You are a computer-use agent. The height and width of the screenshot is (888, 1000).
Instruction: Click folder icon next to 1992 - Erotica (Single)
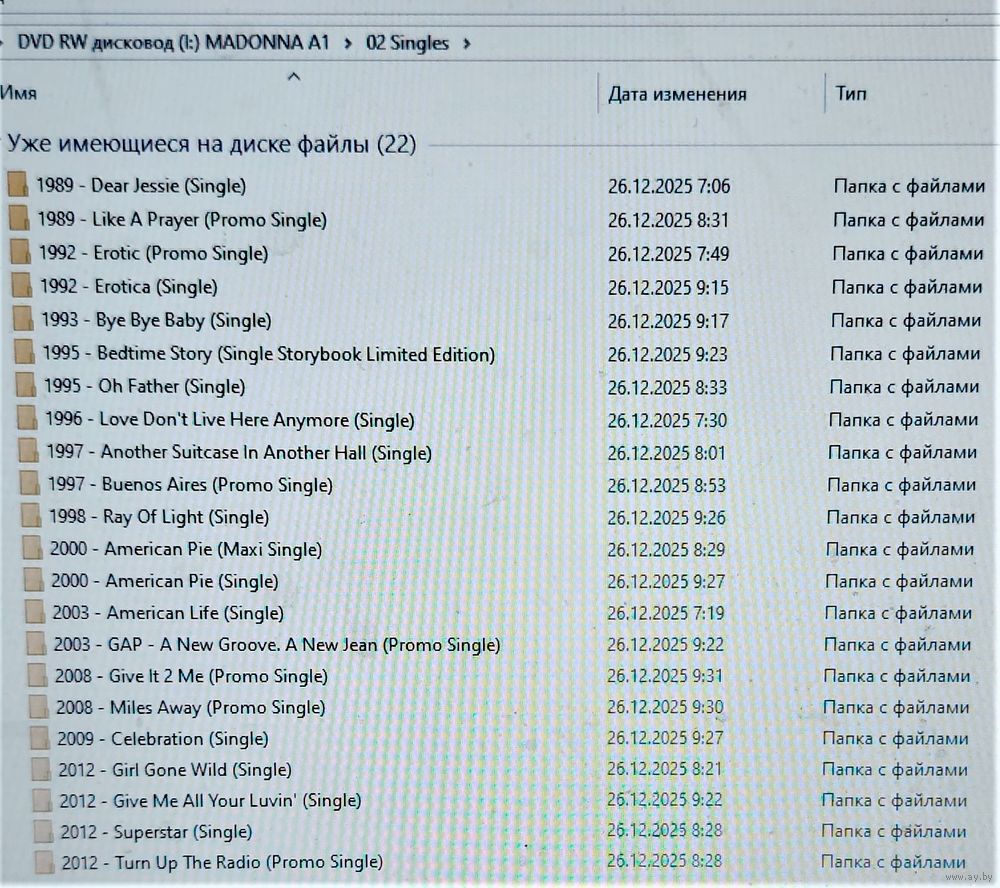coord(21,287)
